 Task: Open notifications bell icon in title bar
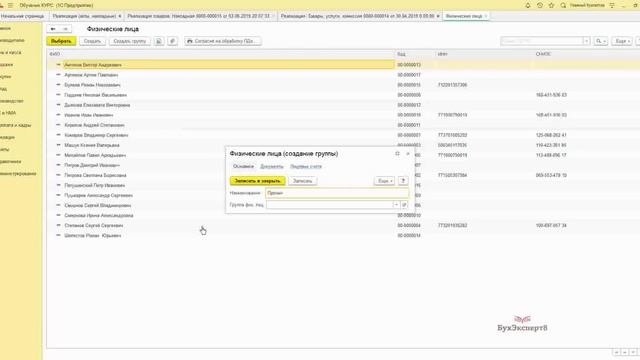click(x=528, y=5)
